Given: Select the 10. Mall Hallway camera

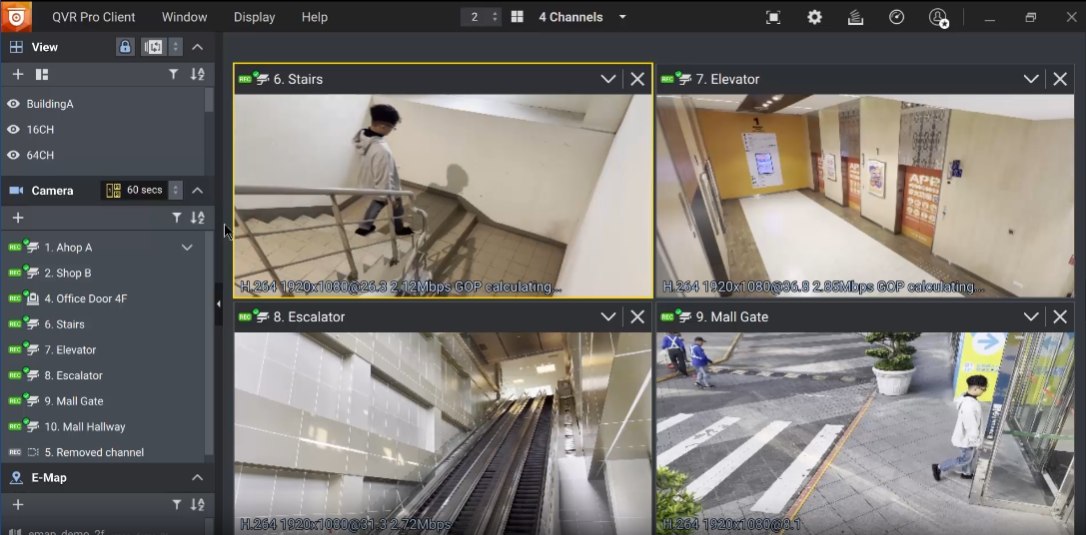Looking at the screenshot, I should point(84,427).
